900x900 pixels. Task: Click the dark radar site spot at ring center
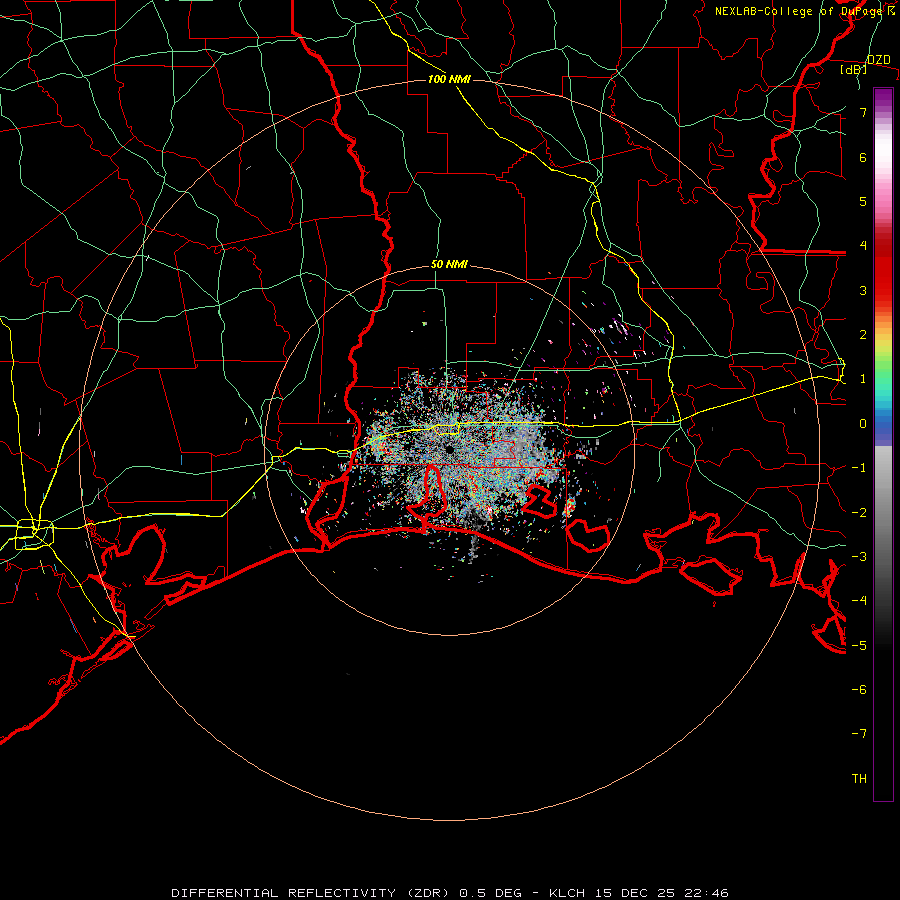449,449
